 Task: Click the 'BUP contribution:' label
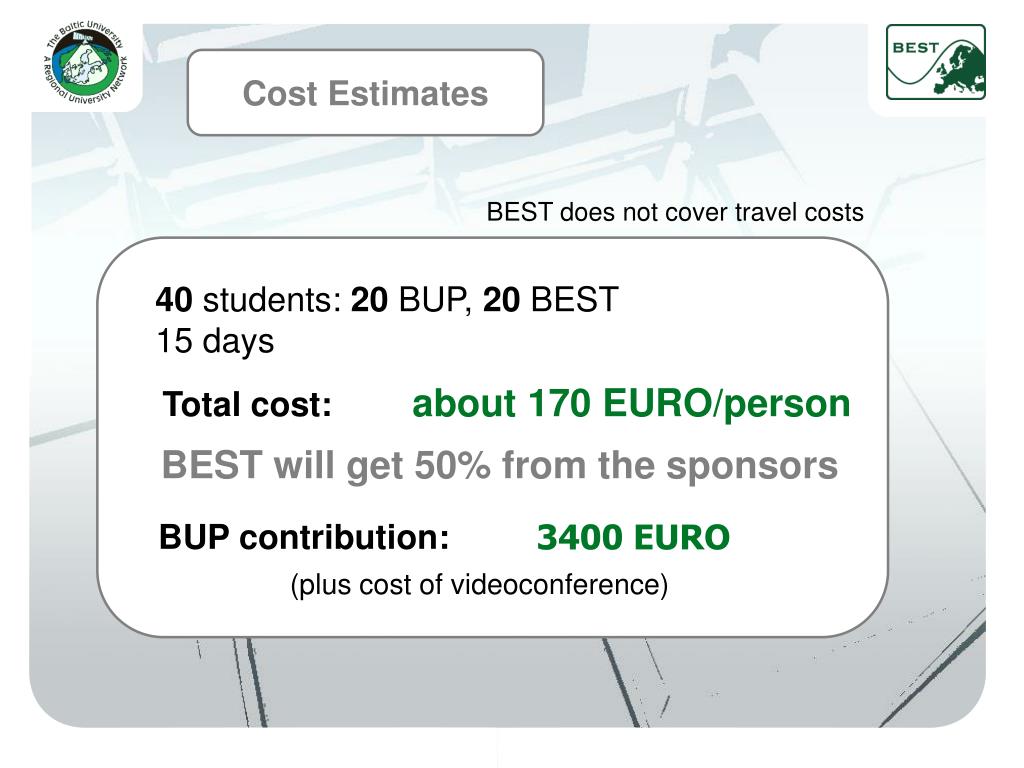[x=304, y=537]
